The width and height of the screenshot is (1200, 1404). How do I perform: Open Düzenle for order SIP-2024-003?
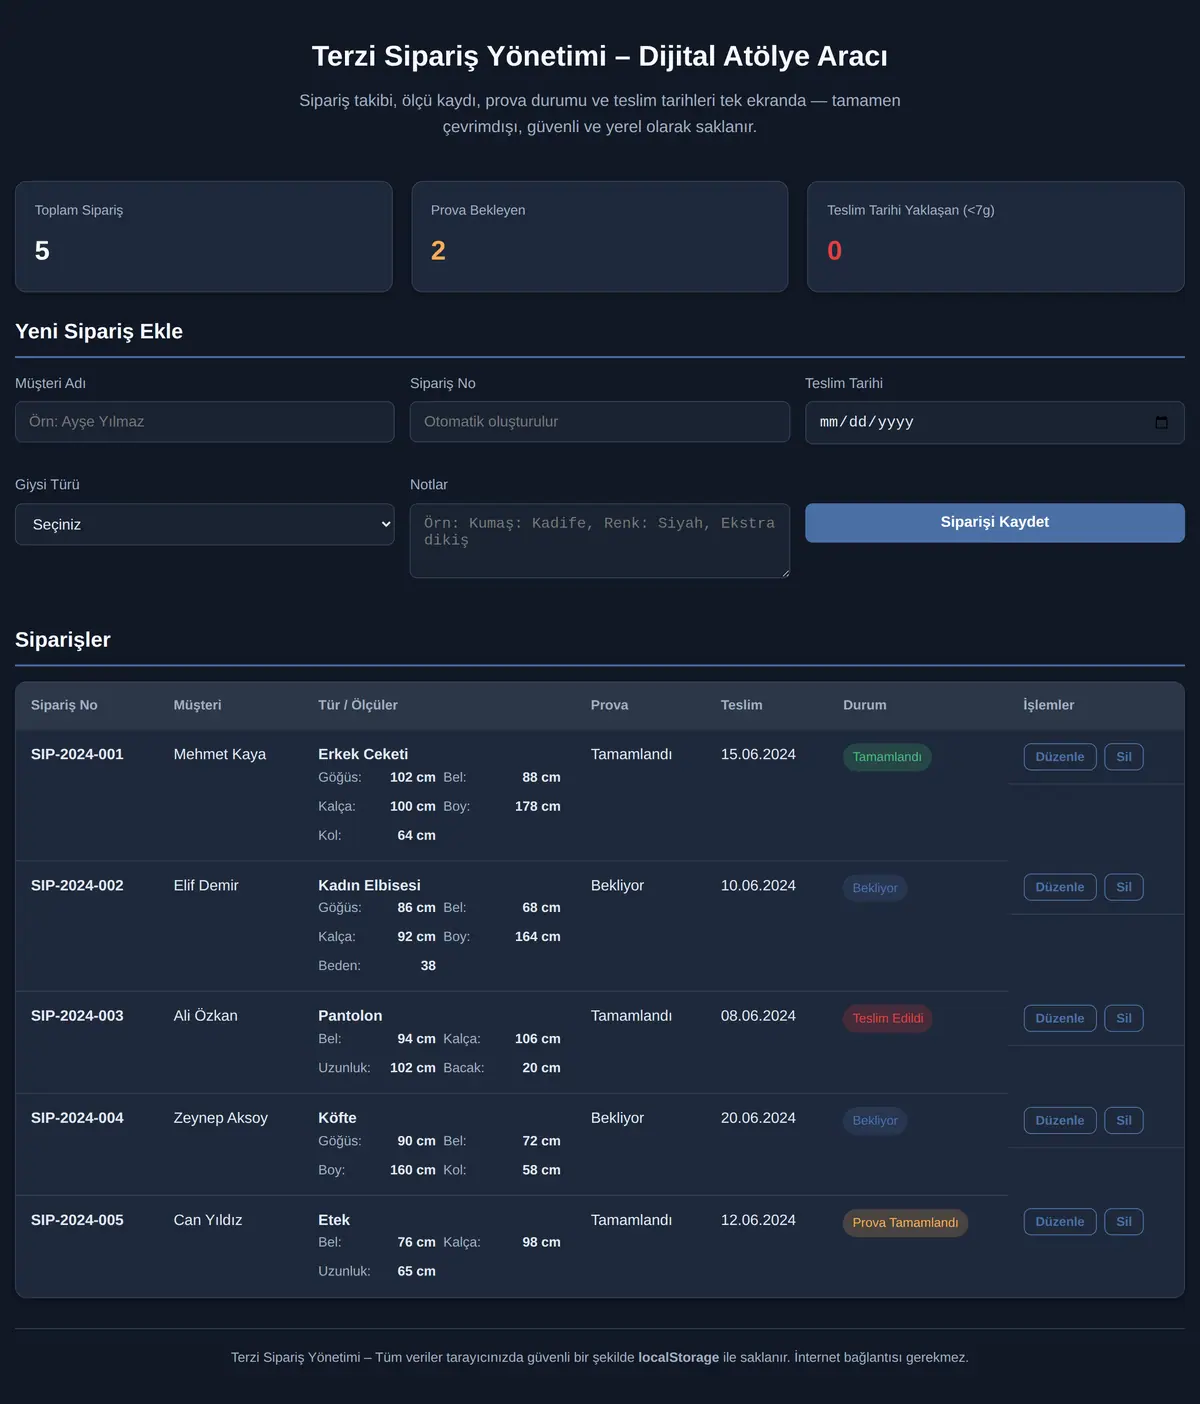coord(1060,1018)
